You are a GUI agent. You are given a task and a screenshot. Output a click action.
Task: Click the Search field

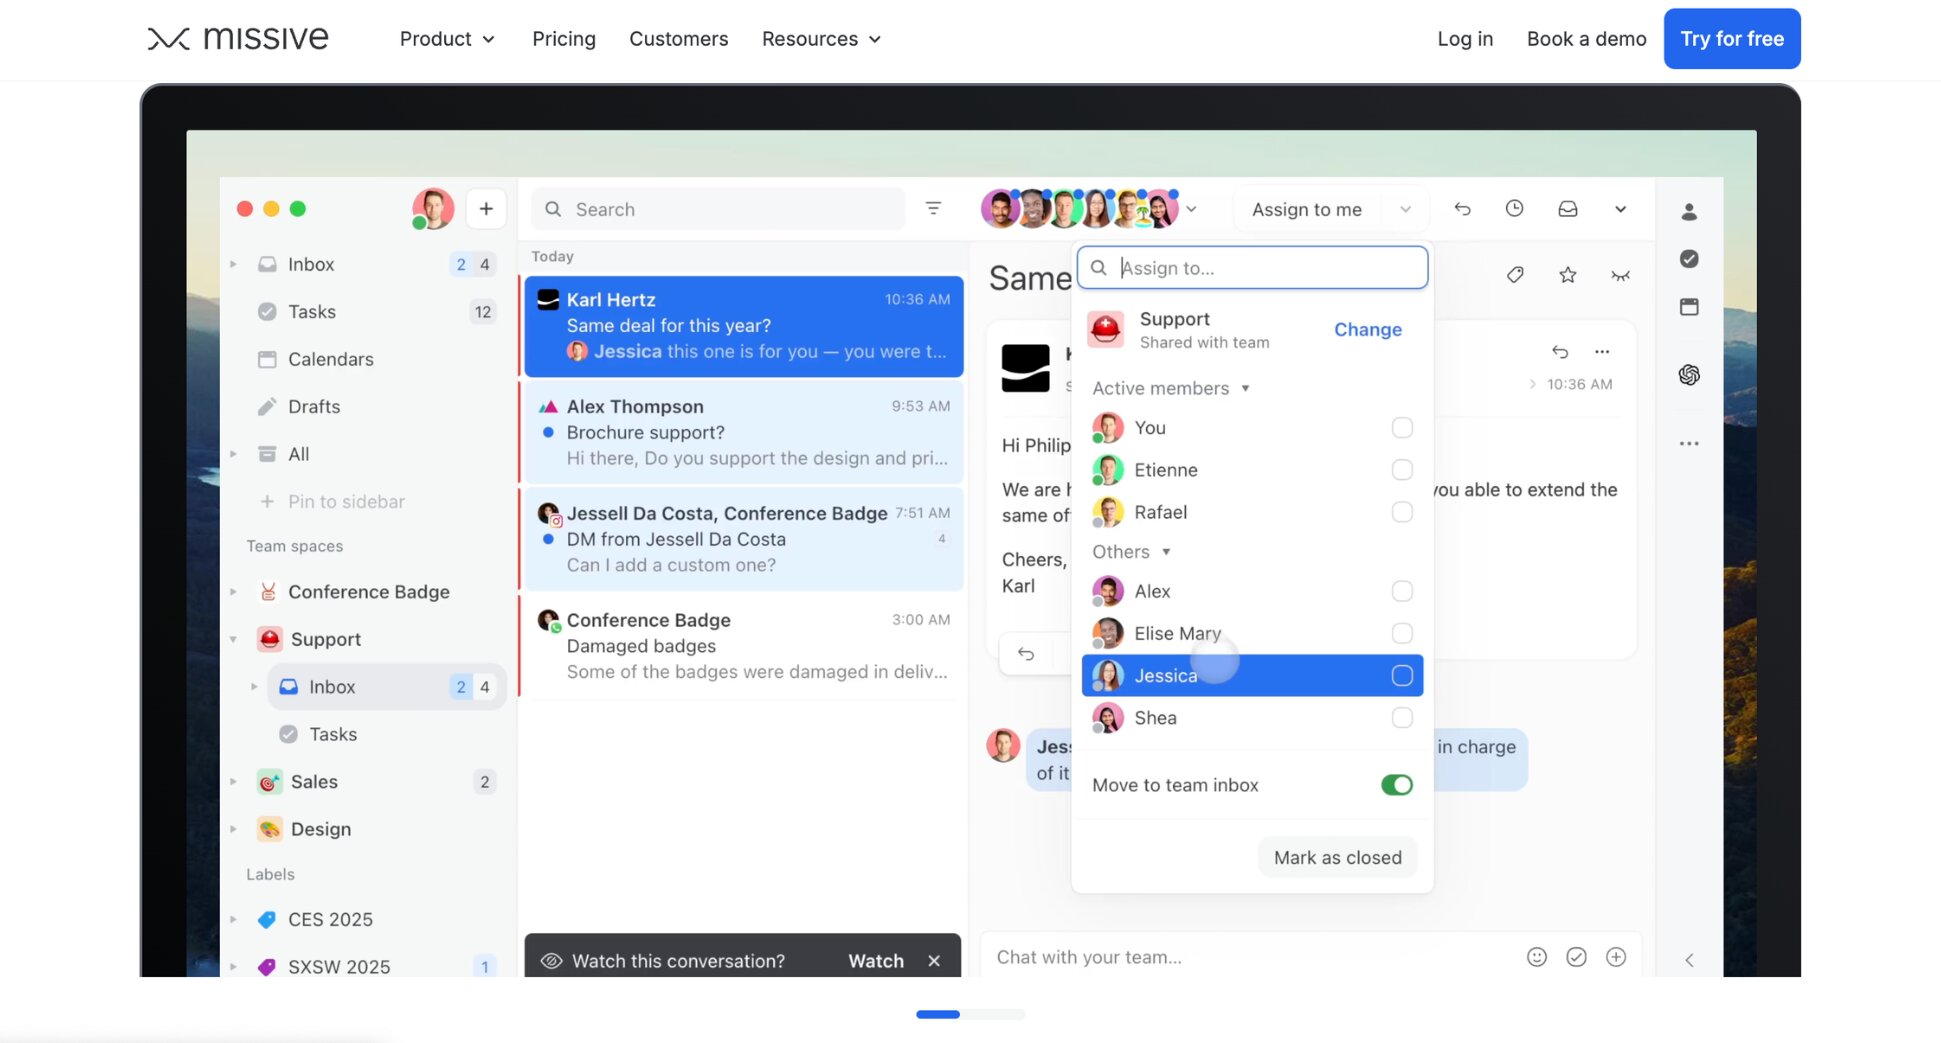pos(718,209)
